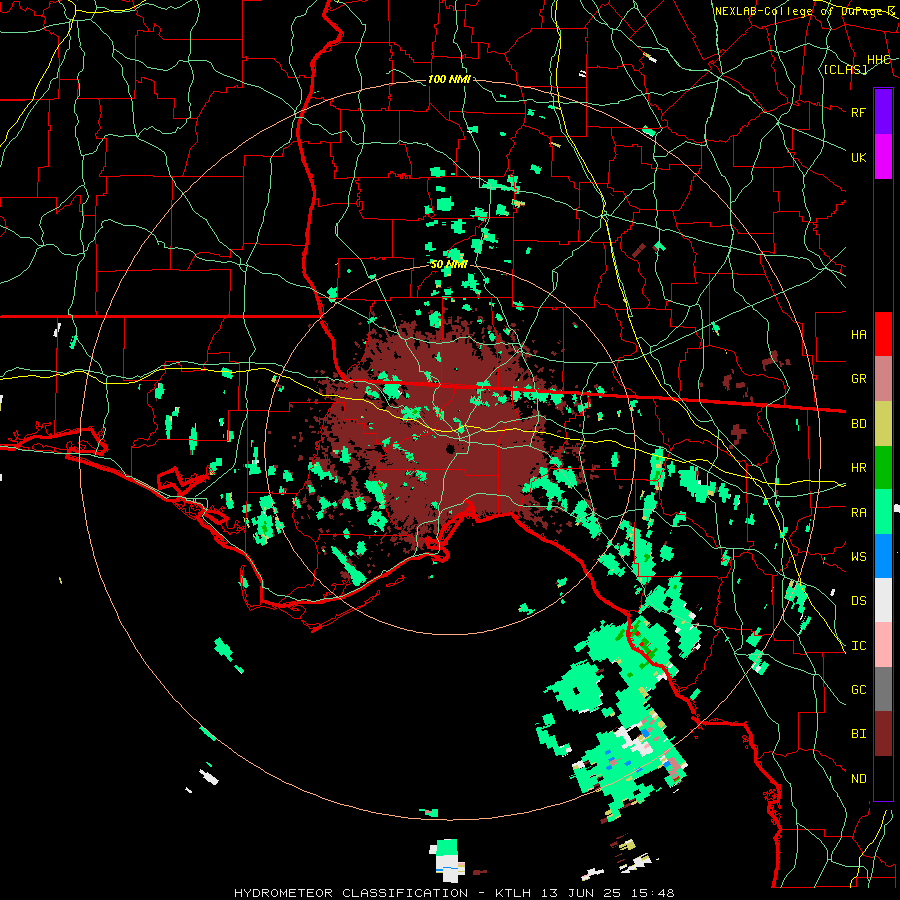The height and width of the screenshot is (900, 900).
Task: Click the UK legend label
Action: tap(858, 157)
